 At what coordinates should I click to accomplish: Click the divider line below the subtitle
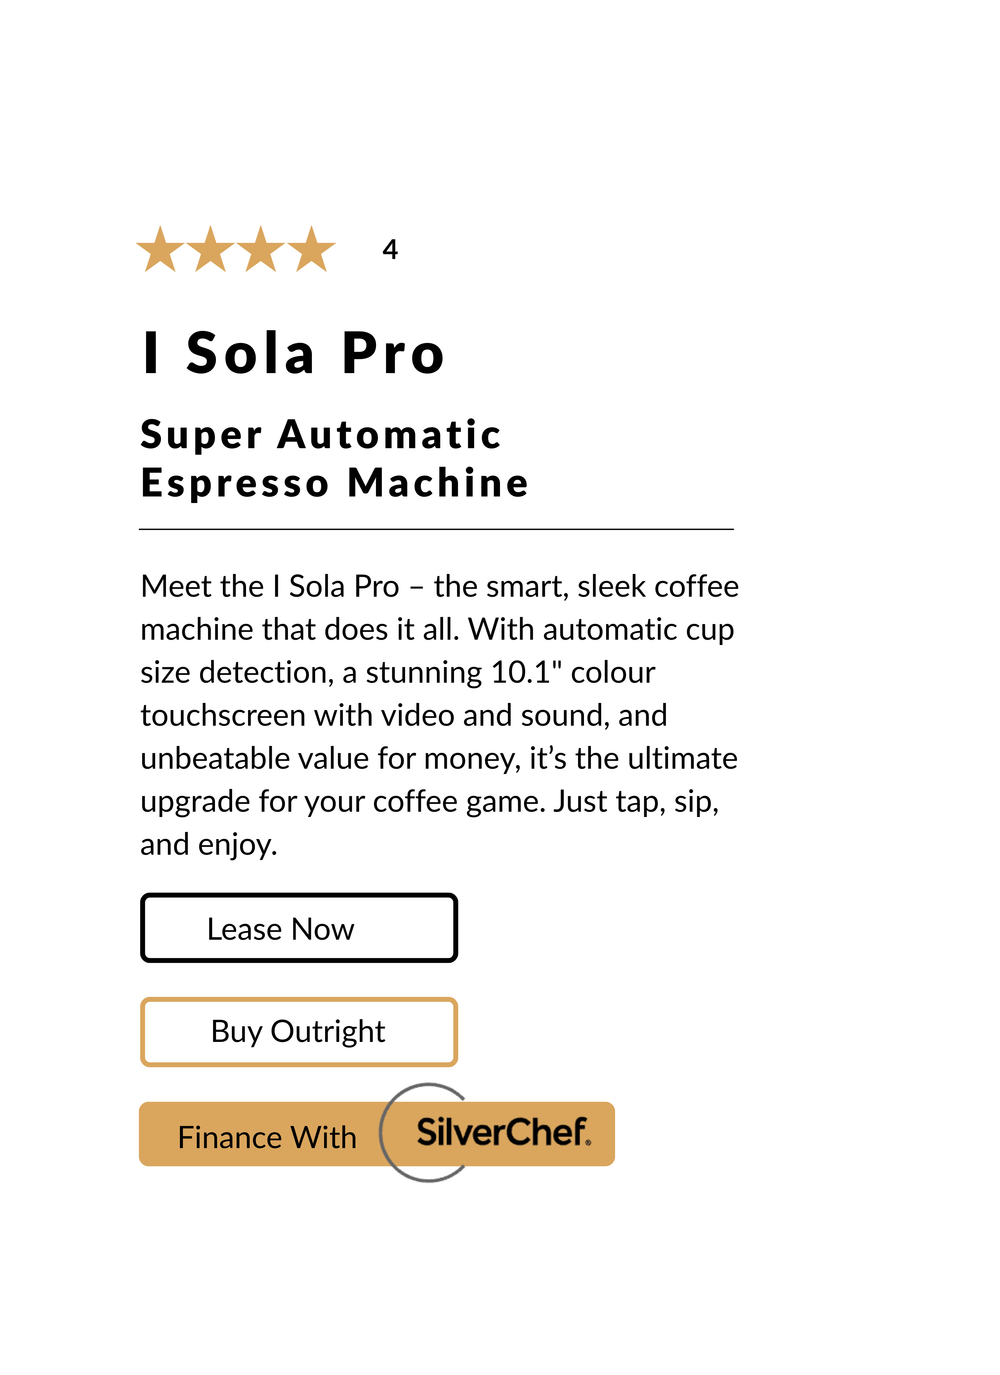436,529
